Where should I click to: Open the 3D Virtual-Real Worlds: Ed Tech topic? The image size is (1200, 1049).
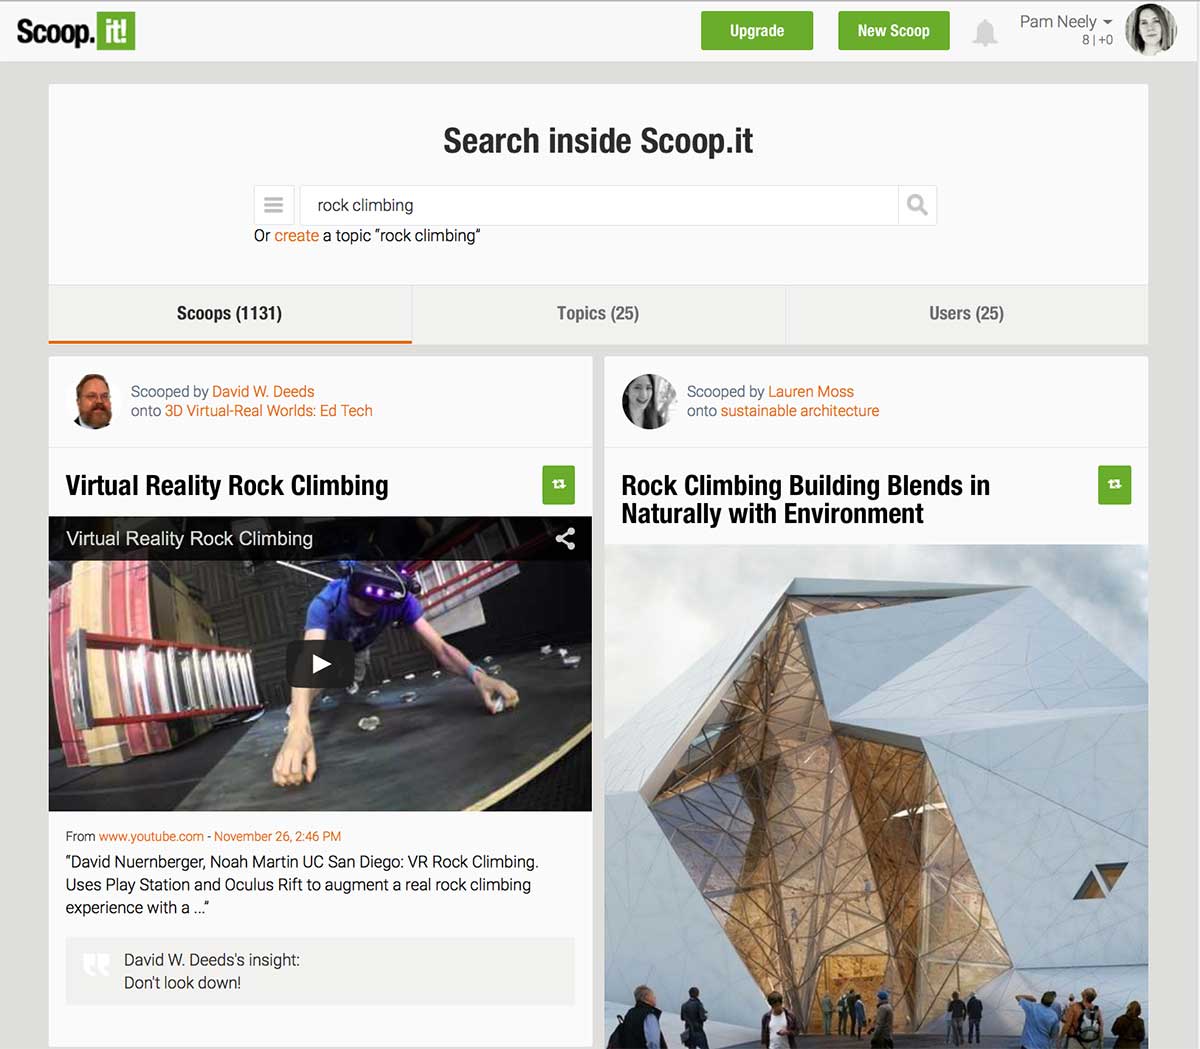pos(269,411)
